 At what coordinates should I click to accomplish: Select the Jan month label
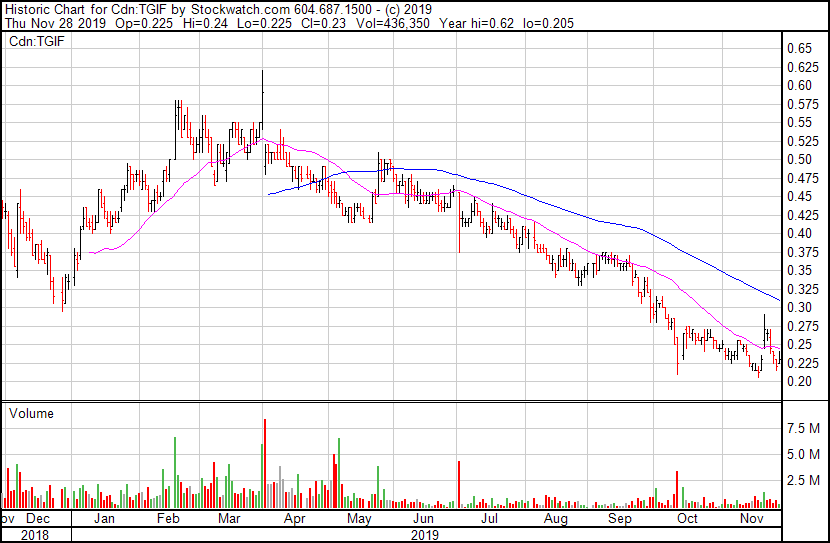coord(104,518)
